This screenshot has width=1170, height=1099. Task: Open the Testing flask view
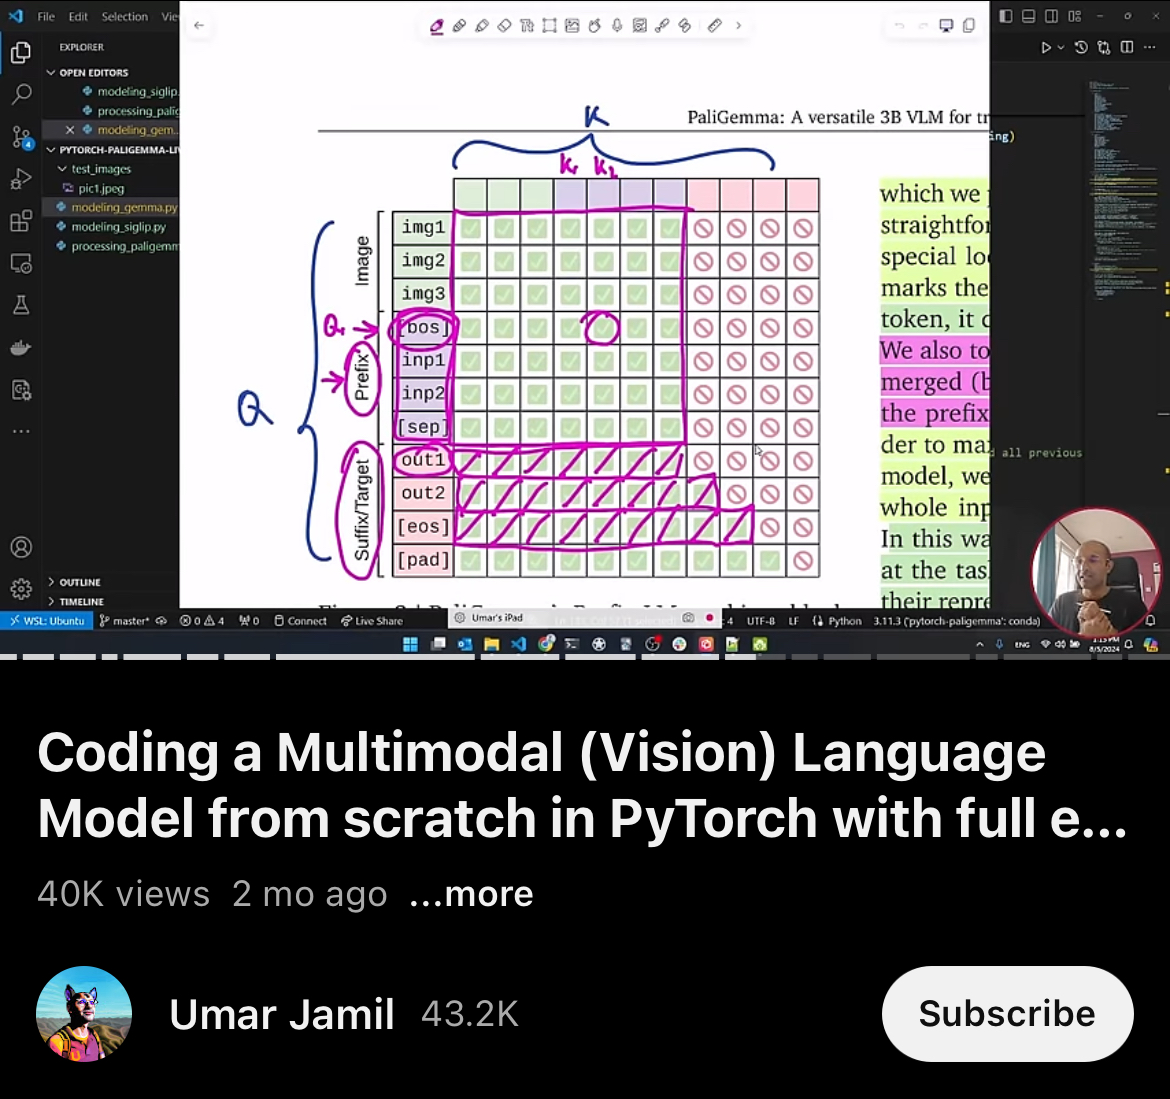click(21, 305)
